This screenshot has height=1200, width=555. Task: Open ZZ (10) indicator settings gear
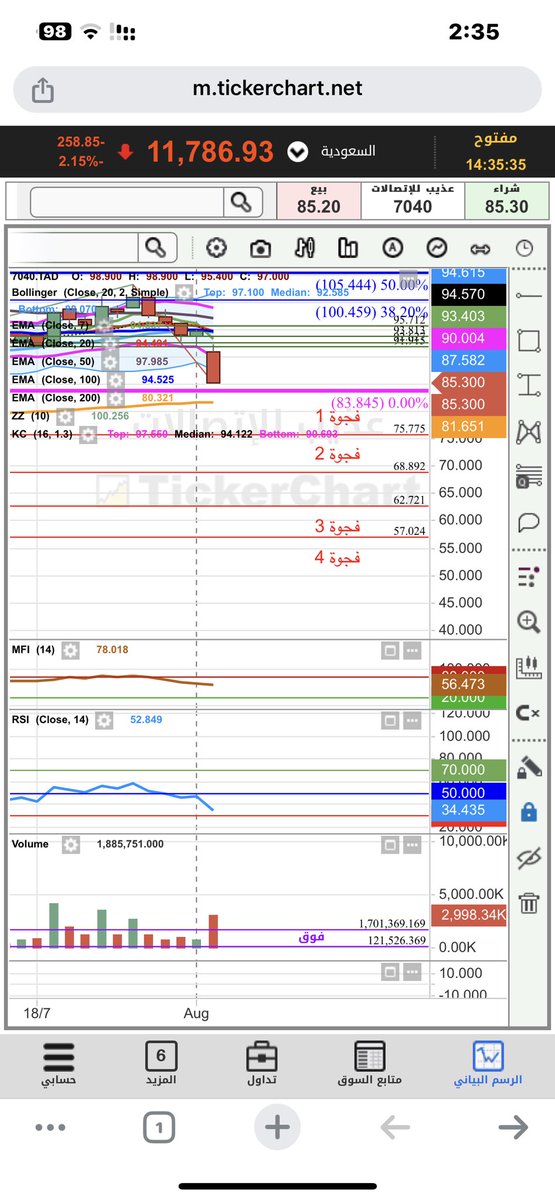(66, 415)
